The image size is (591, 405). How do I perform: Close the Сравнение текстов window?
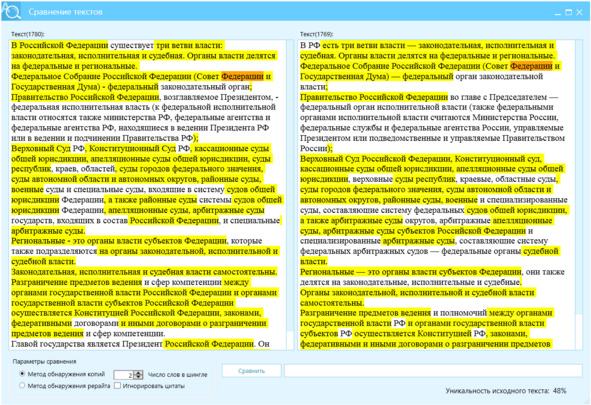coord(580,12)
